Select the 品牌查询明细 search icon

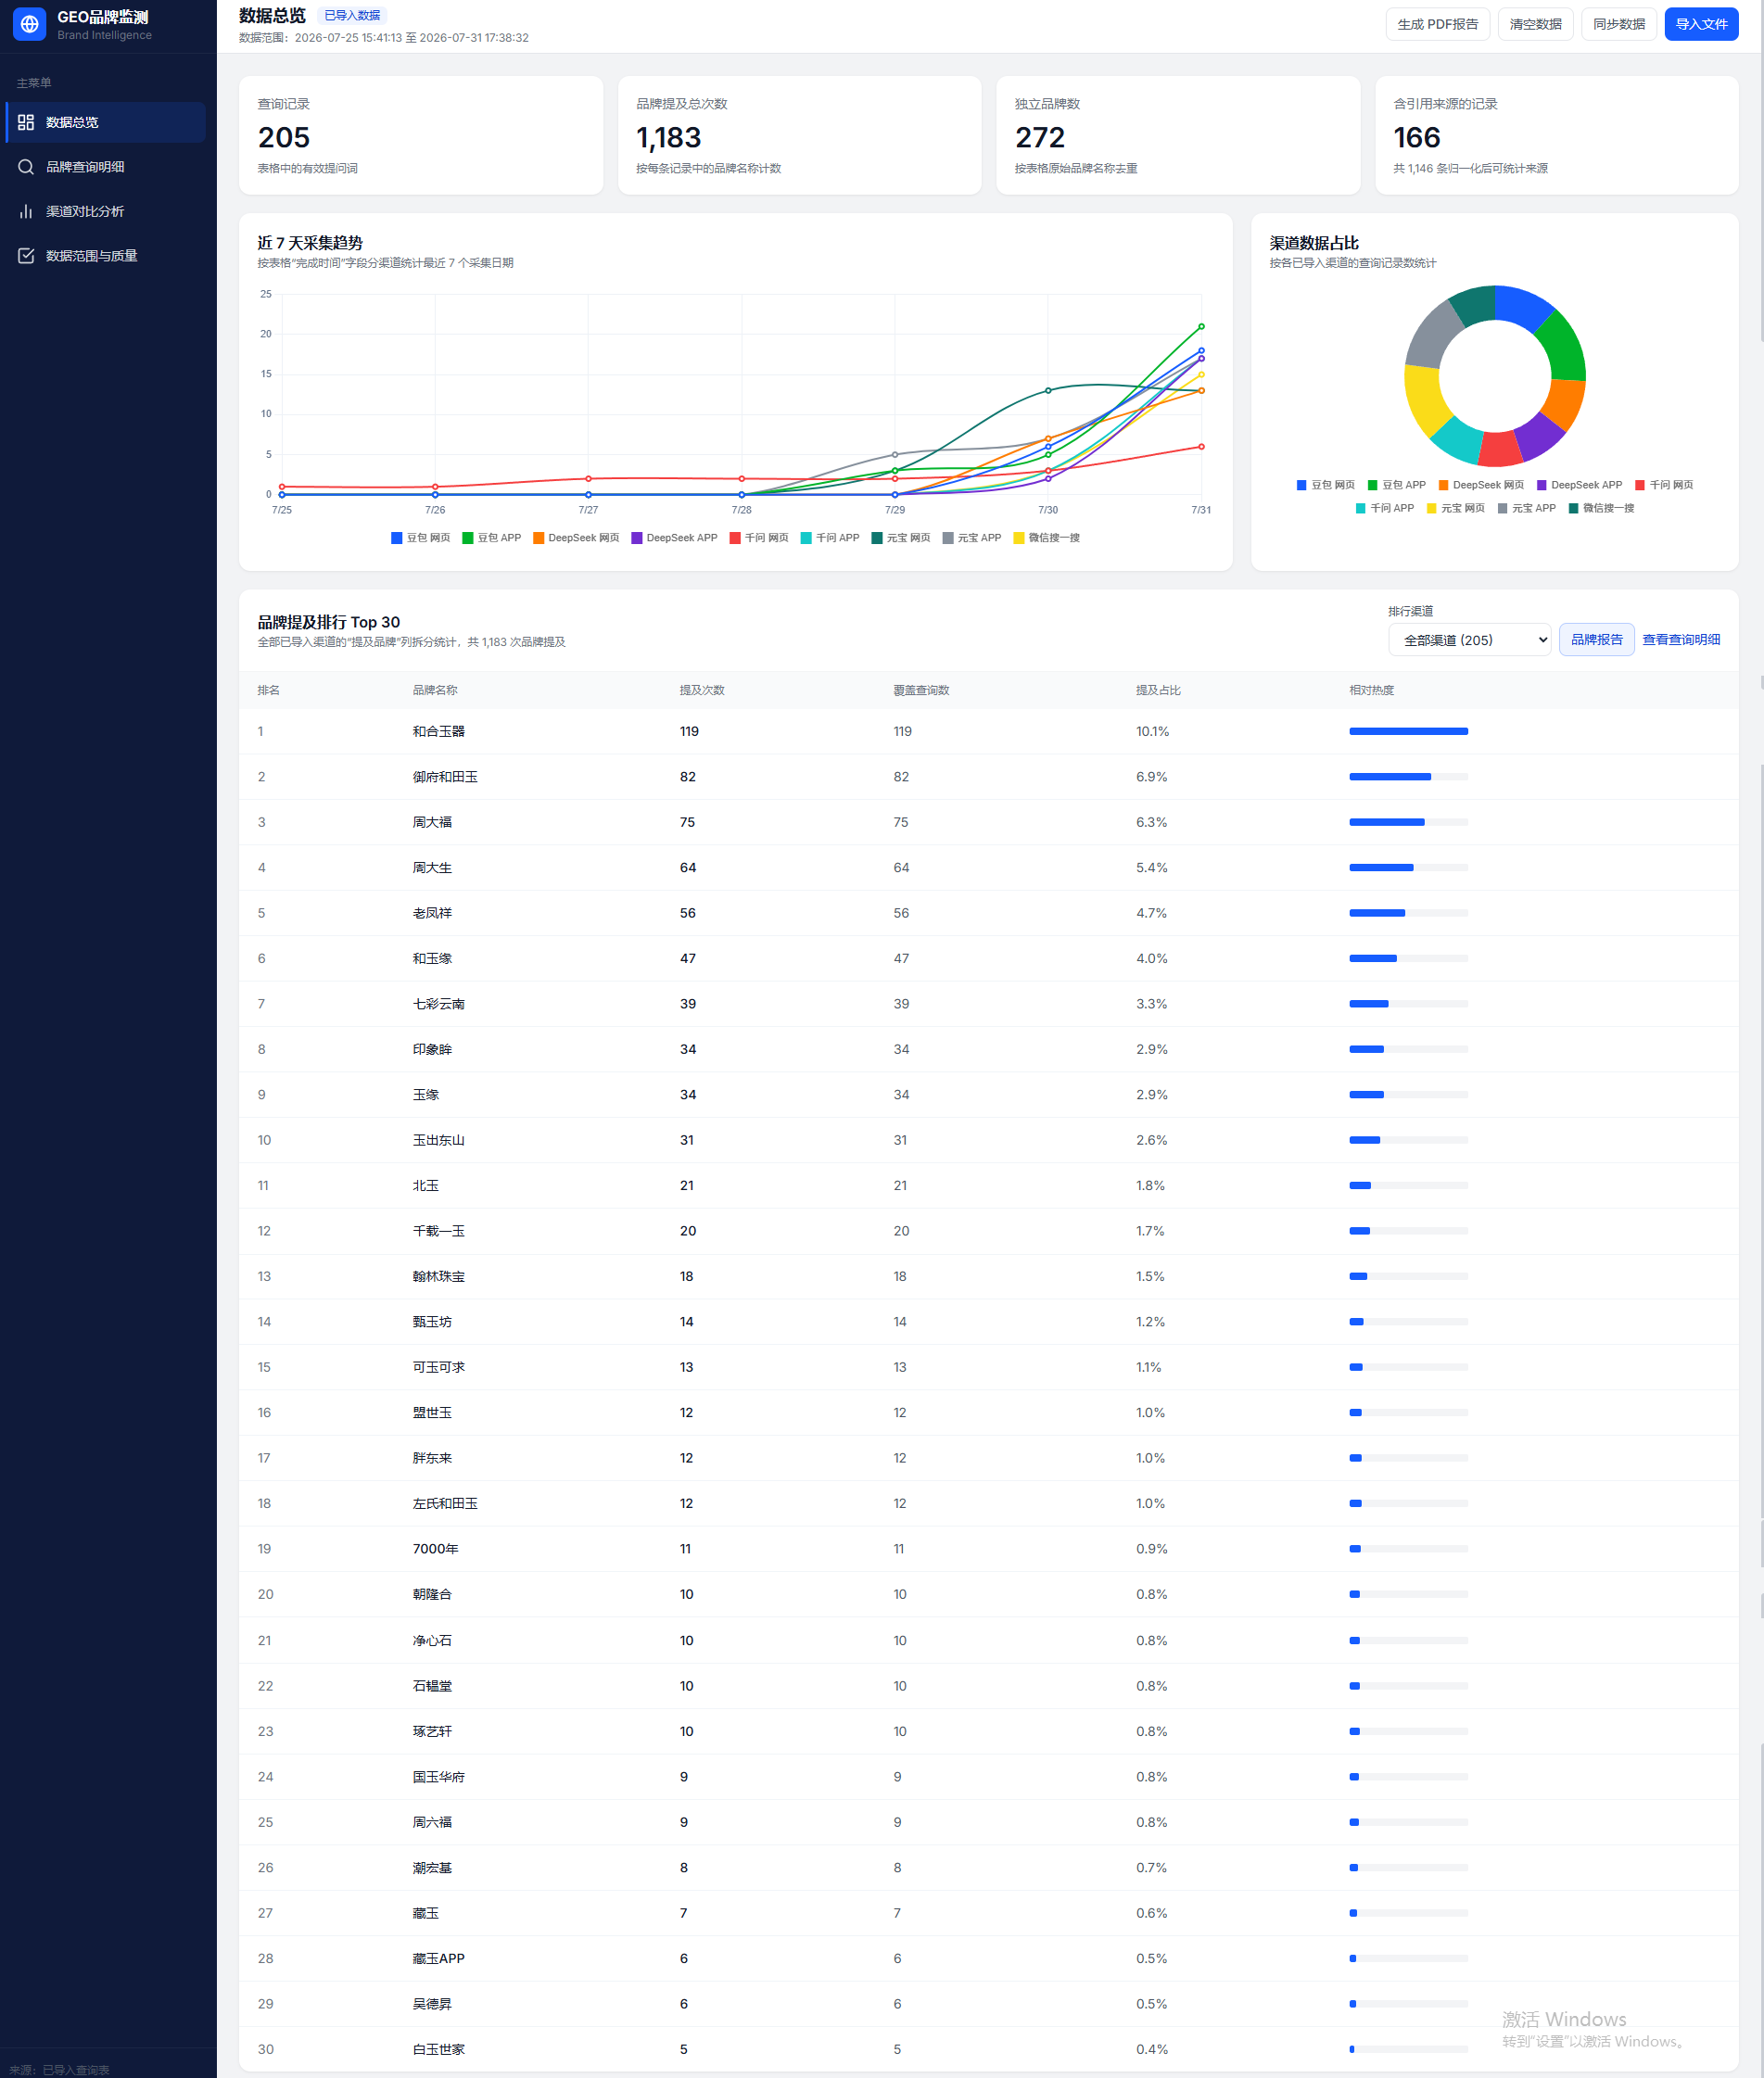click(x=26, y=167)
